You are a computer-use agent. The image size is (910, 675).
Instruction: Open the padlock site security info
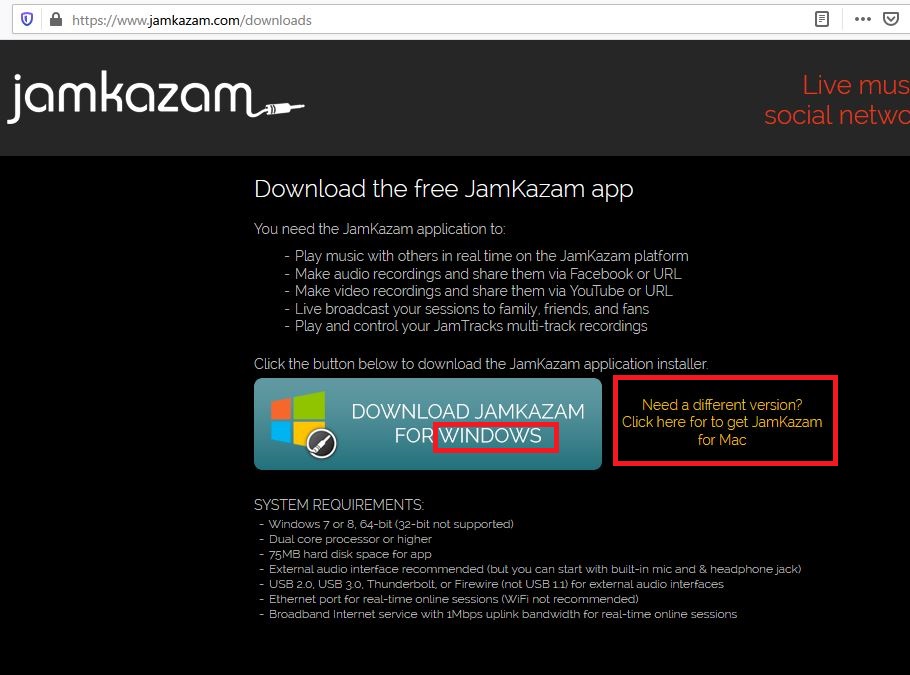(56, 20)
